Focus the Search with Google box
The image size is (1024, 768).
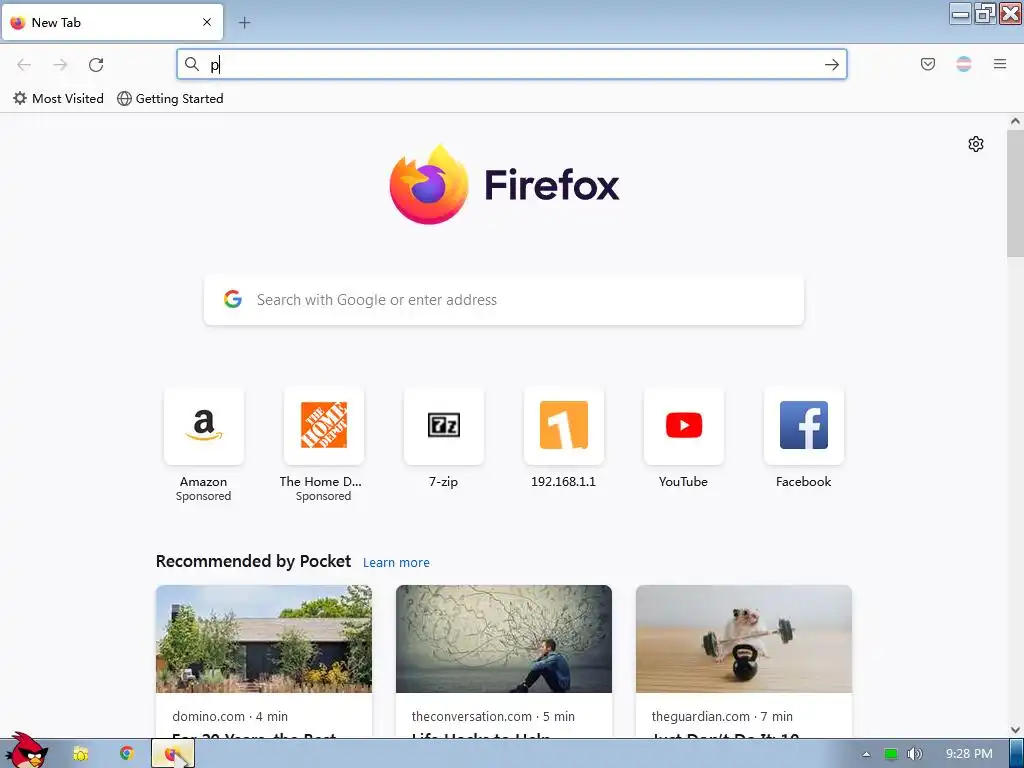pos(504,300)
